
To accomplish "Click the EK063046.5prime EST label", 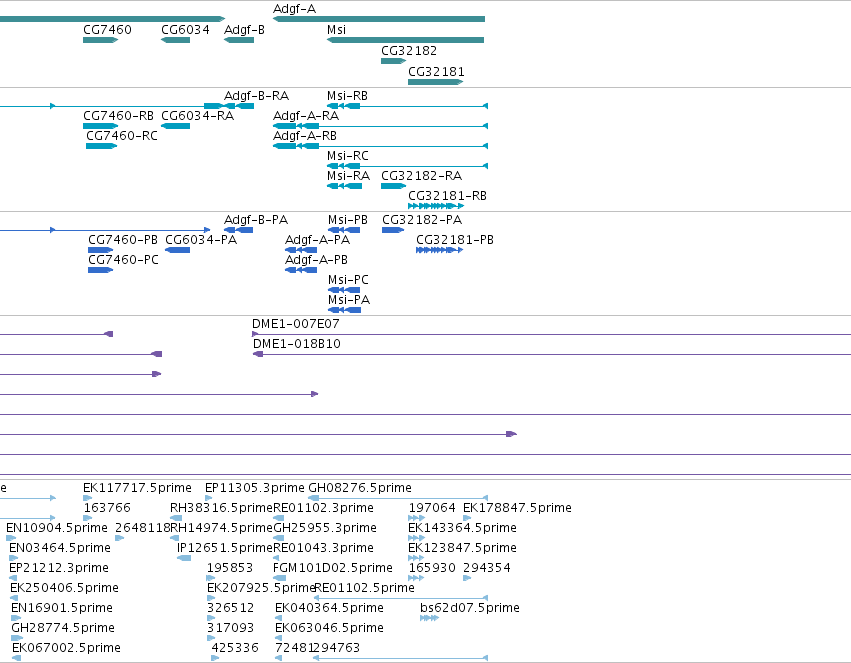I will click(x=329, y=629).
